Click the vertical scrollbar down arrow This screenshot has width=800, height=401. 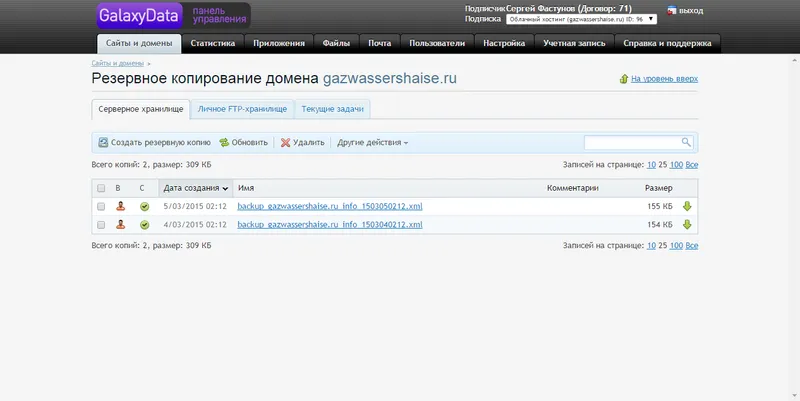(x=795, y=396)
